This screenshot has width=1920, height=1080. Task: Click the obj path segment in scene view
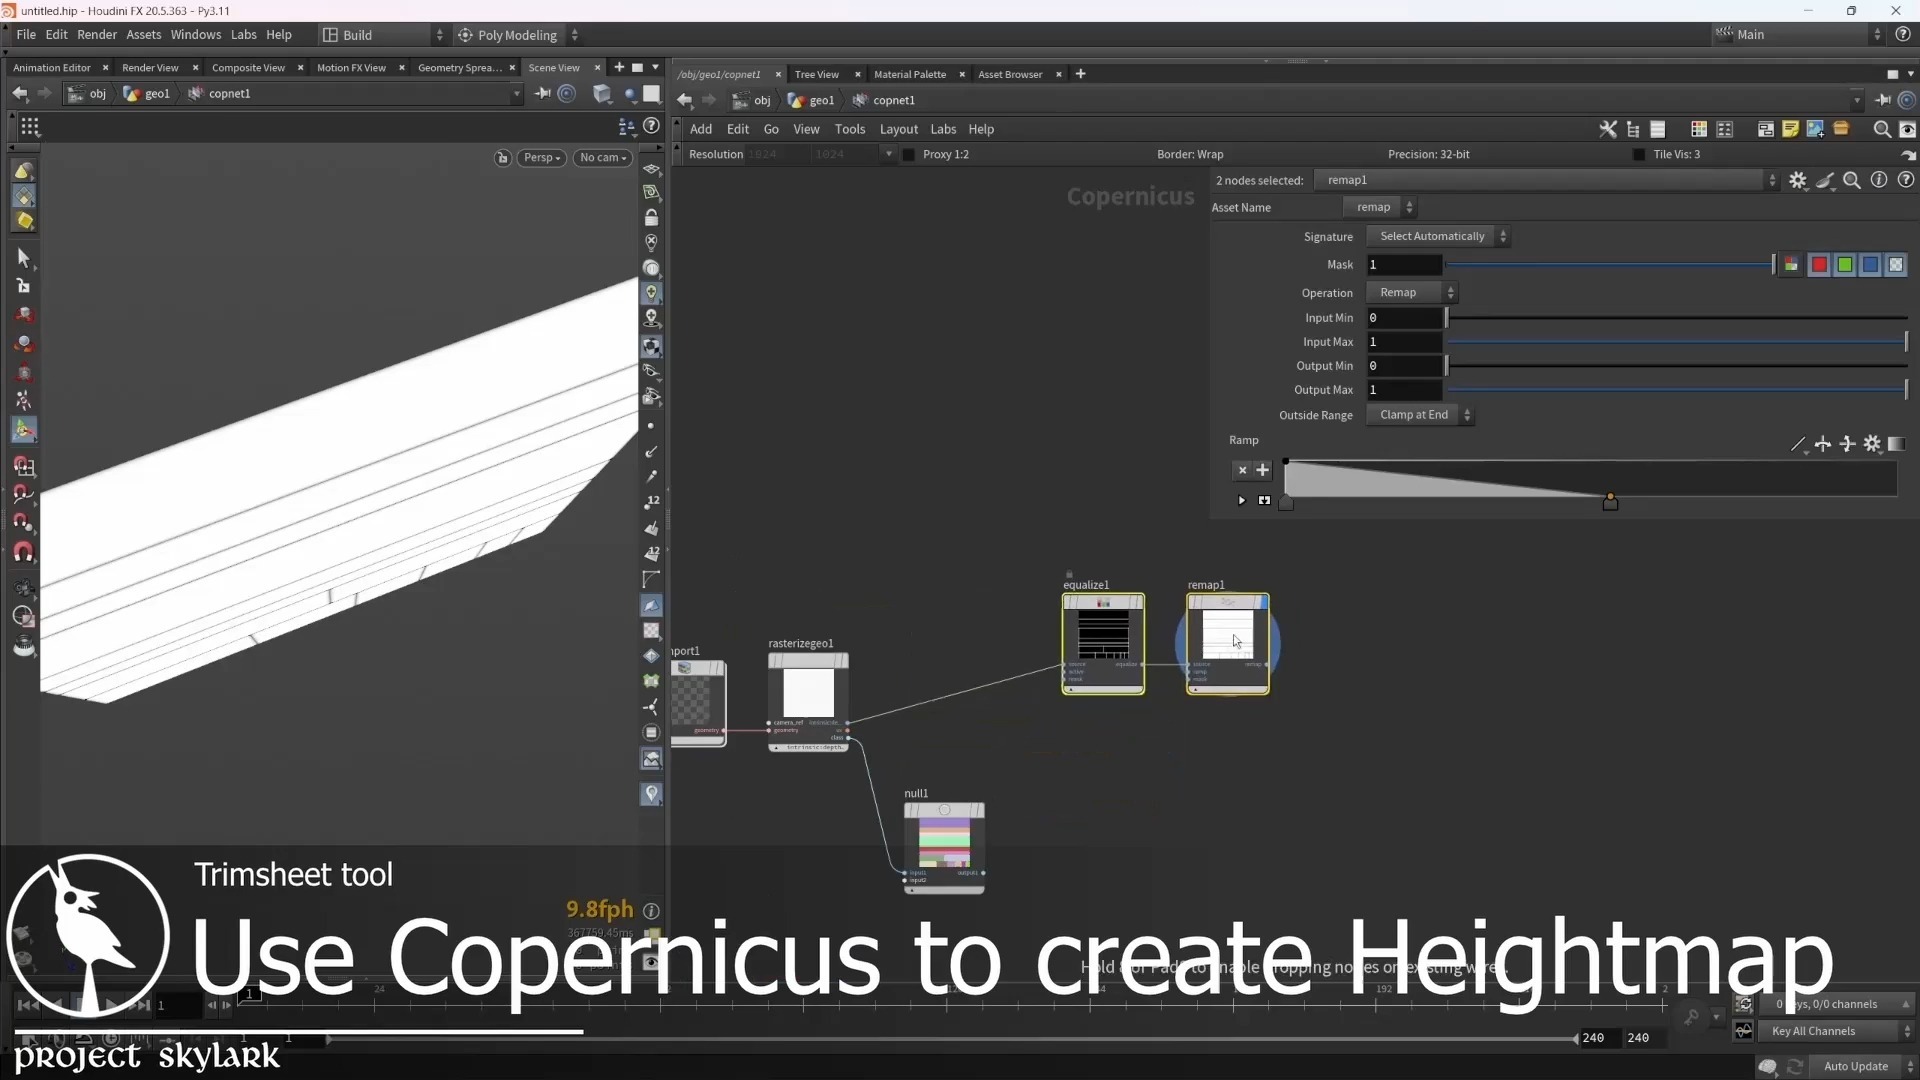click(x=88, y=93)
